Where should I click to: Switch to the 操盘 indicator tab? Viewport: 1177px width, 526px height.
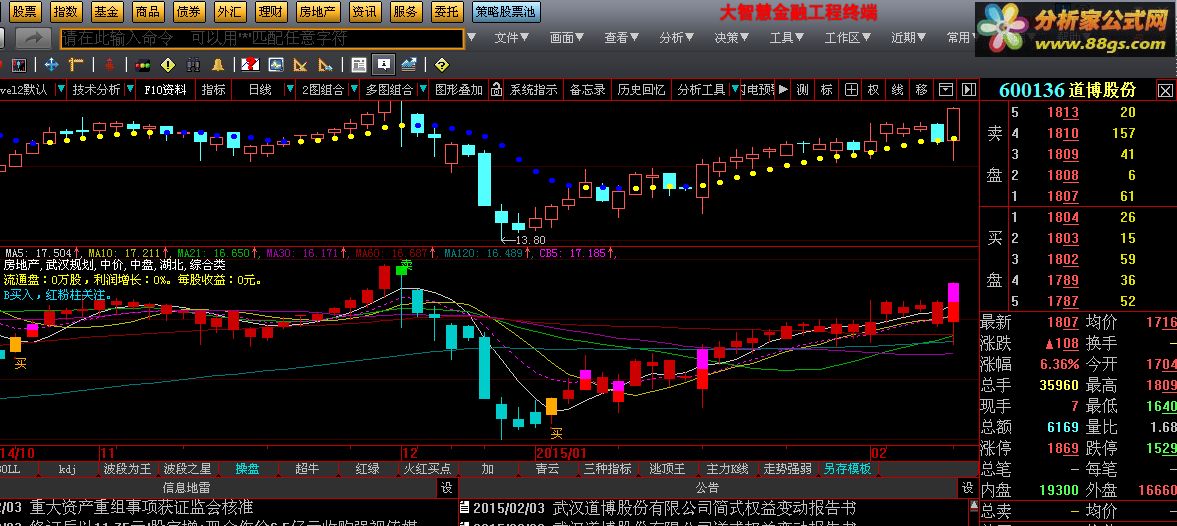pyautogui.click(x=248, y=469)
